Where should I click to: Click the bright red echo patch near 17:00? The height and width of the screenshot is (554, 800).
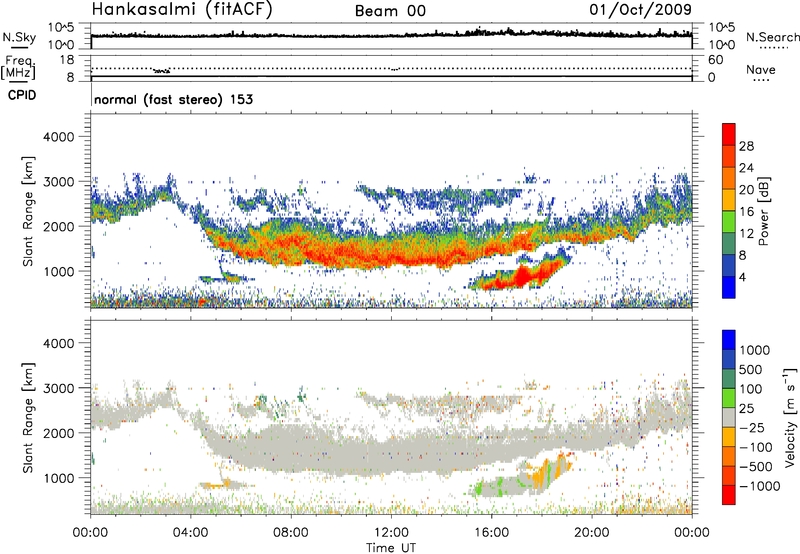coord(521,275)
